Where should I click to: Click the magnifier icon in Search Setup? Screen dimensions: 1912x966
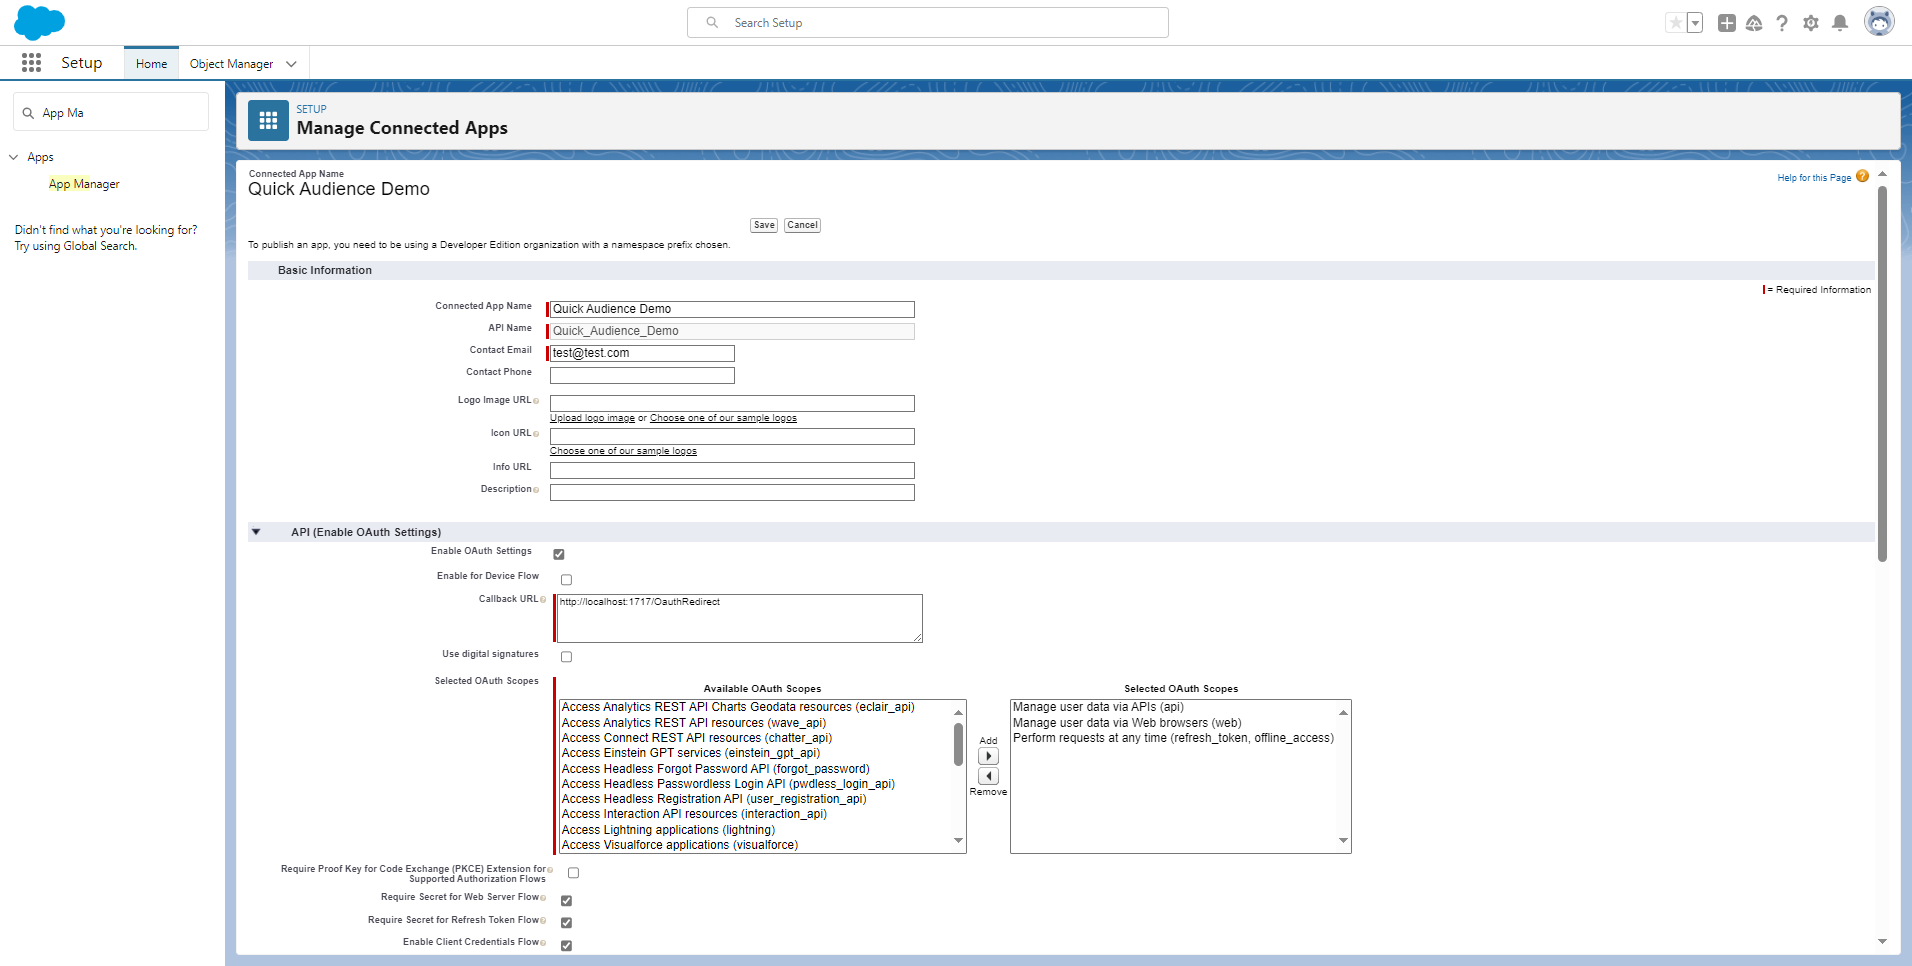click(712, 22)
